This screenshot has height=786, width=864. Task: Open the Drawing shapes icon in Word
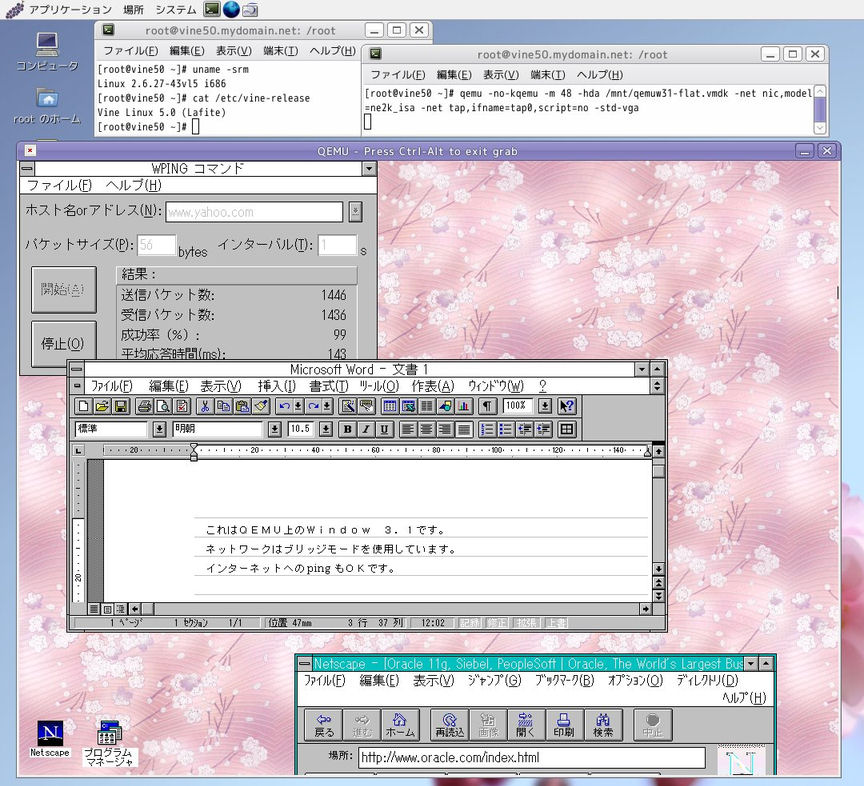[445, 406]
